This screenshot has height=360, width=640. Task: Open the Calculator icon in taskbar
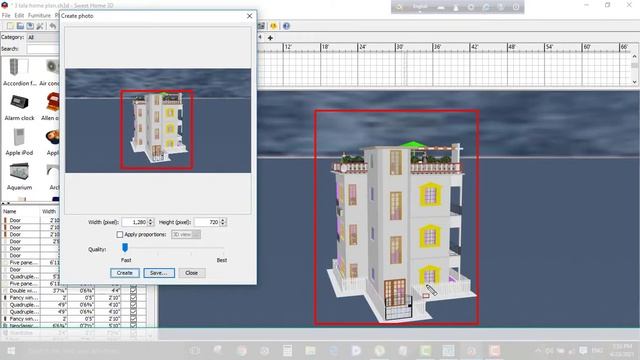[287, 350]
